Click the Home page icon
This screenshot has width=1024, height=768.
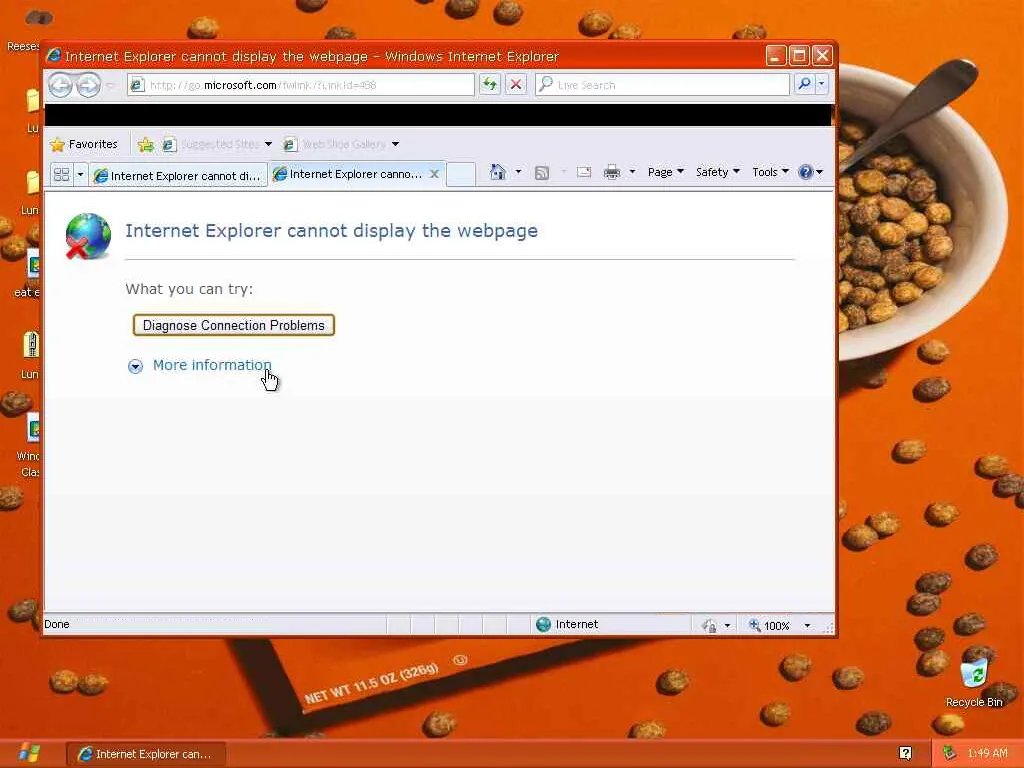click(x=498, y=172)
